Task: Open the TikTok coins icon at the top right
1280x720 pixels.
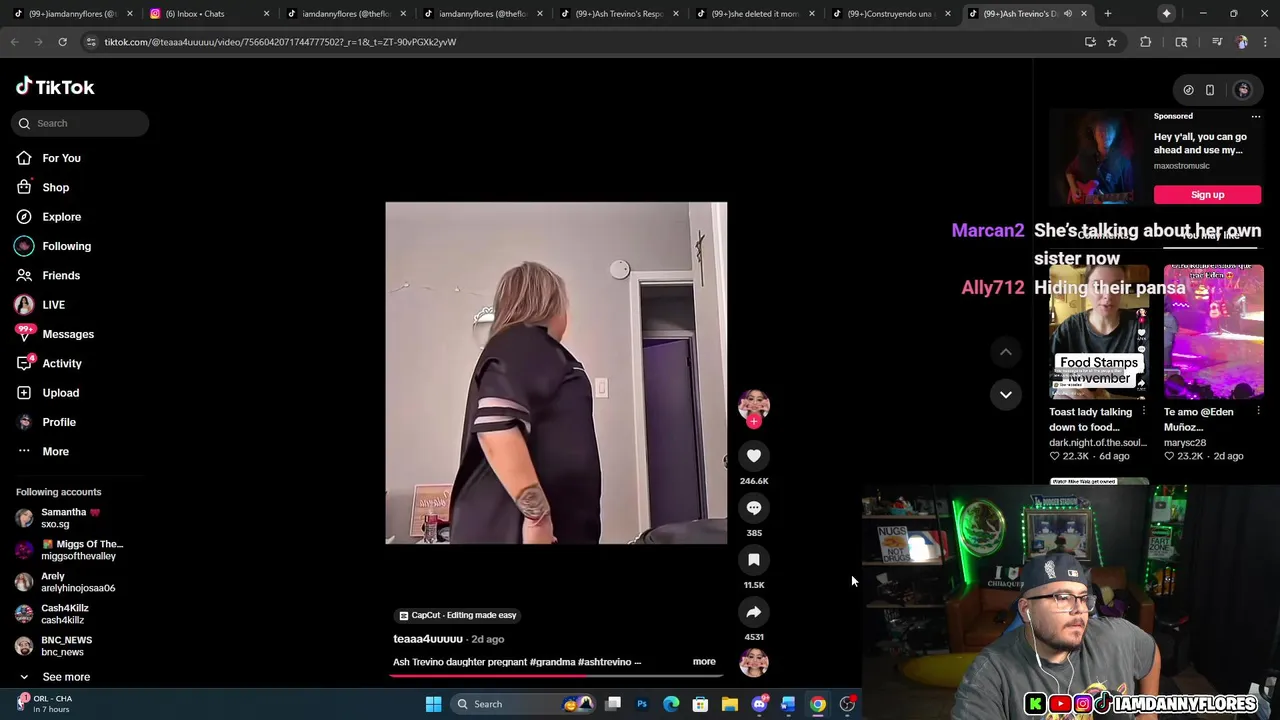Action: 1188,90
